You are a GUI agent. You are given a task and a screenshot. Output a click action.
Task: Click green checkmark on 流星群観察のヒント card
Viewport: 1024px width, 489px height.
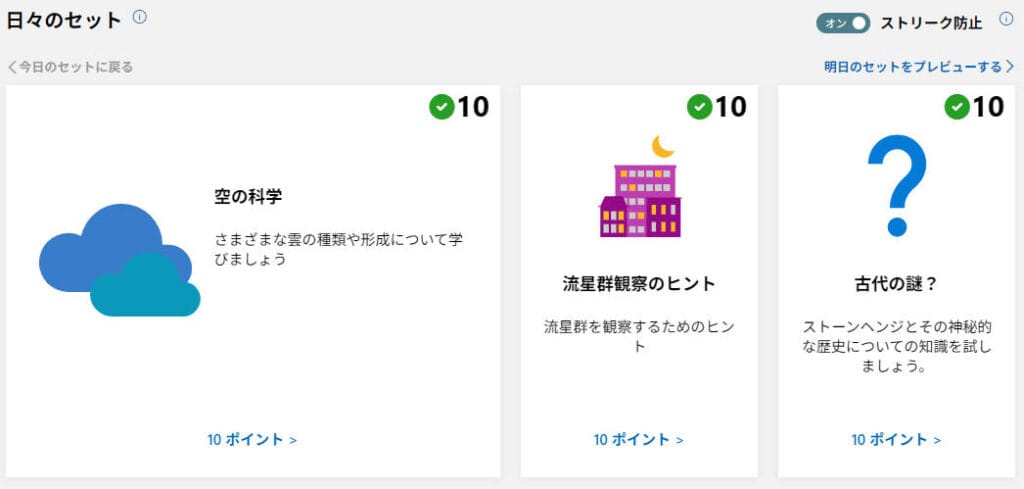point(699,106)
